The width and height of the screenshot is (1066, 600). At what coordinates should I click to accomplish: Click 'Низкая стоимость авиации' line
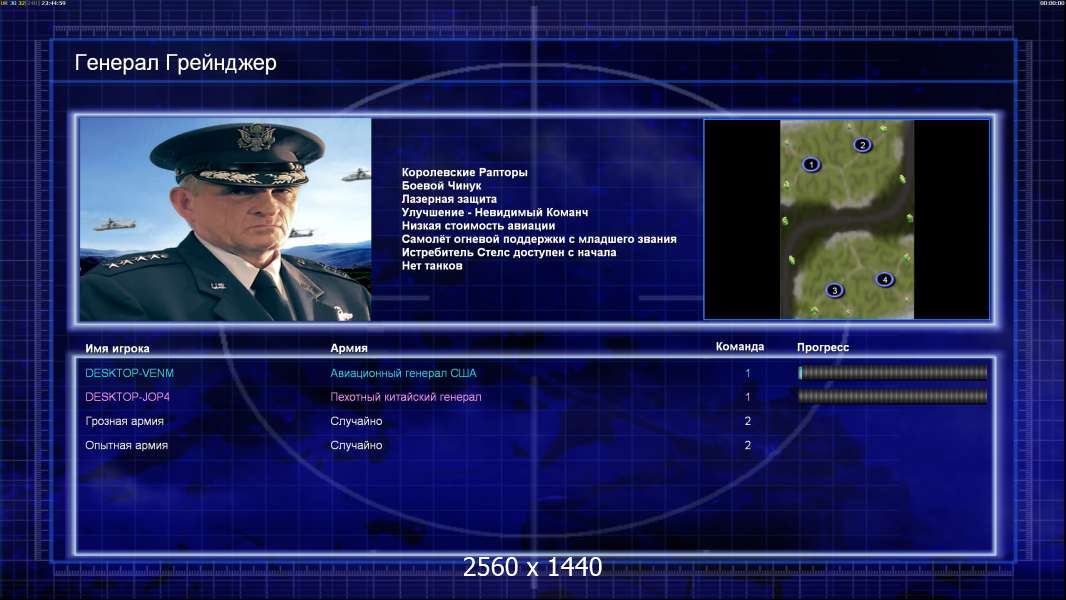point(478,226)
